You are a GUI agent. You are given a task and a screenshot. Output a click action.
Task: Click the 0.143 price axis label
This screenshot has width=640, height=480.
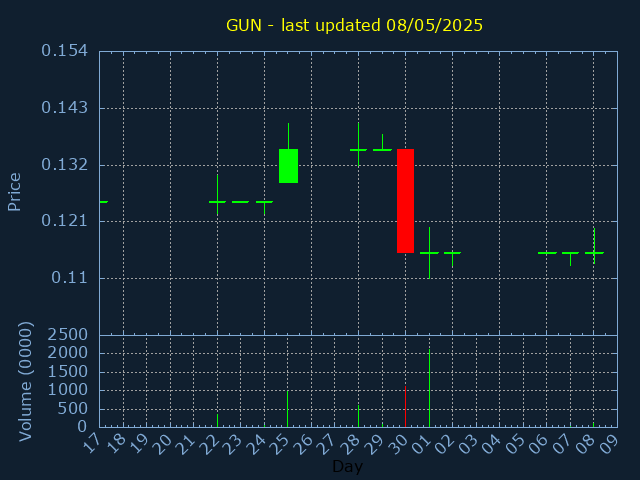(64, 108)
